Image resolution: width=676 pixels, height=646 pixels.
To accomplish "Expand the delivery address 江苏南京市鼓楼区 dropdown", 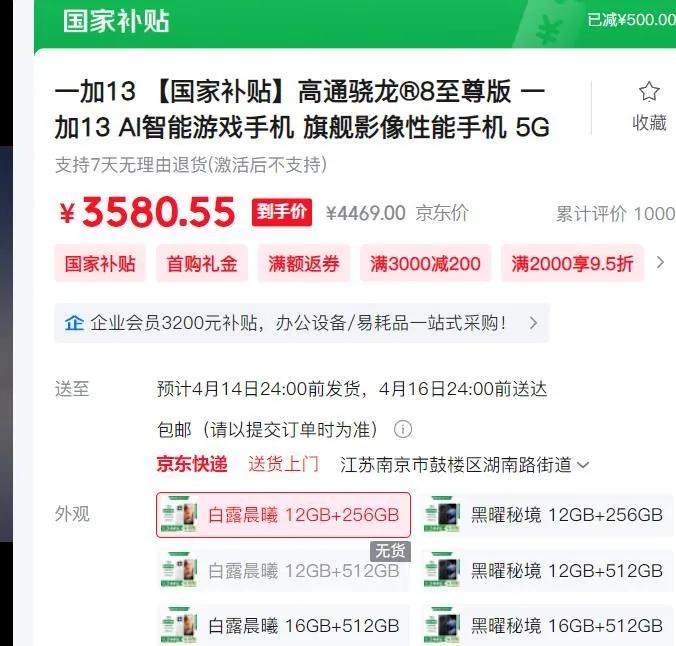I will pos(464,465).
